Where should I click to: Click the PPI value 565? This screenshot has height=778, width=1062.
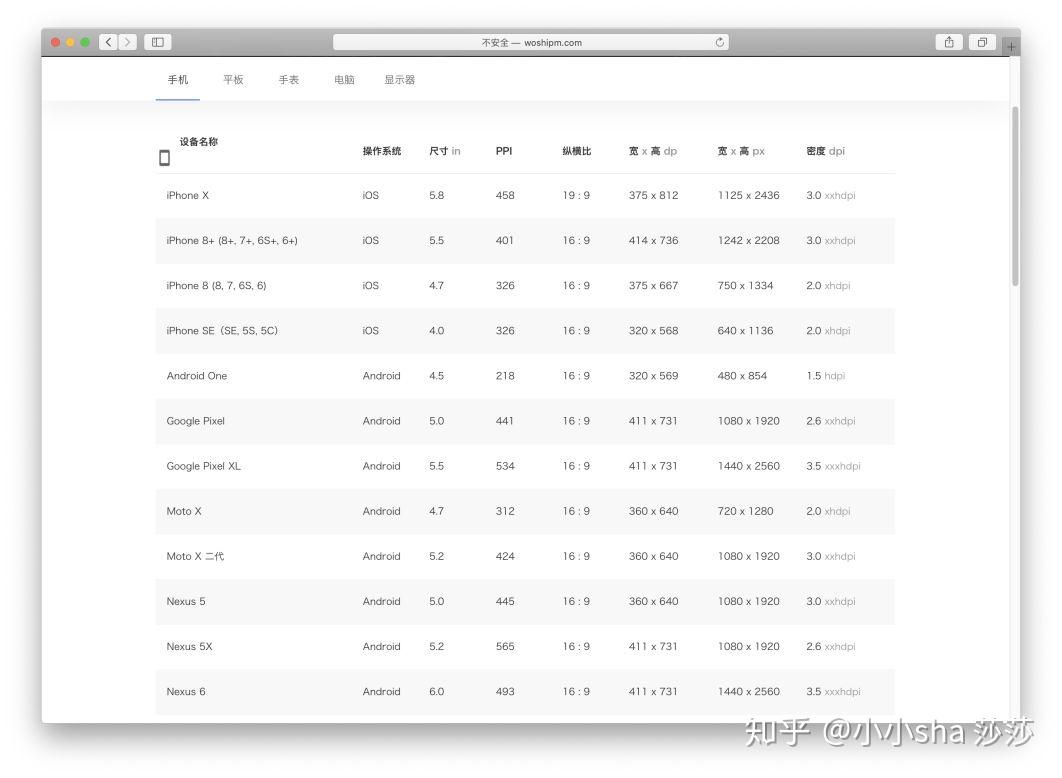(x=505, y=647)
